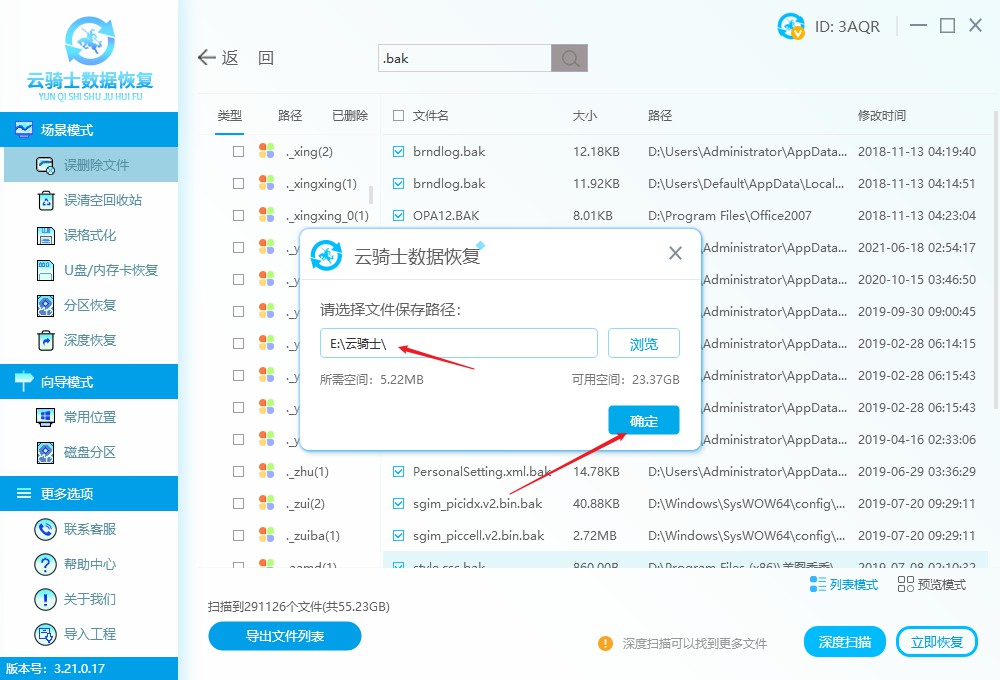
Task: Switch to 预览模式 preview view
Action: click(931, 584)
